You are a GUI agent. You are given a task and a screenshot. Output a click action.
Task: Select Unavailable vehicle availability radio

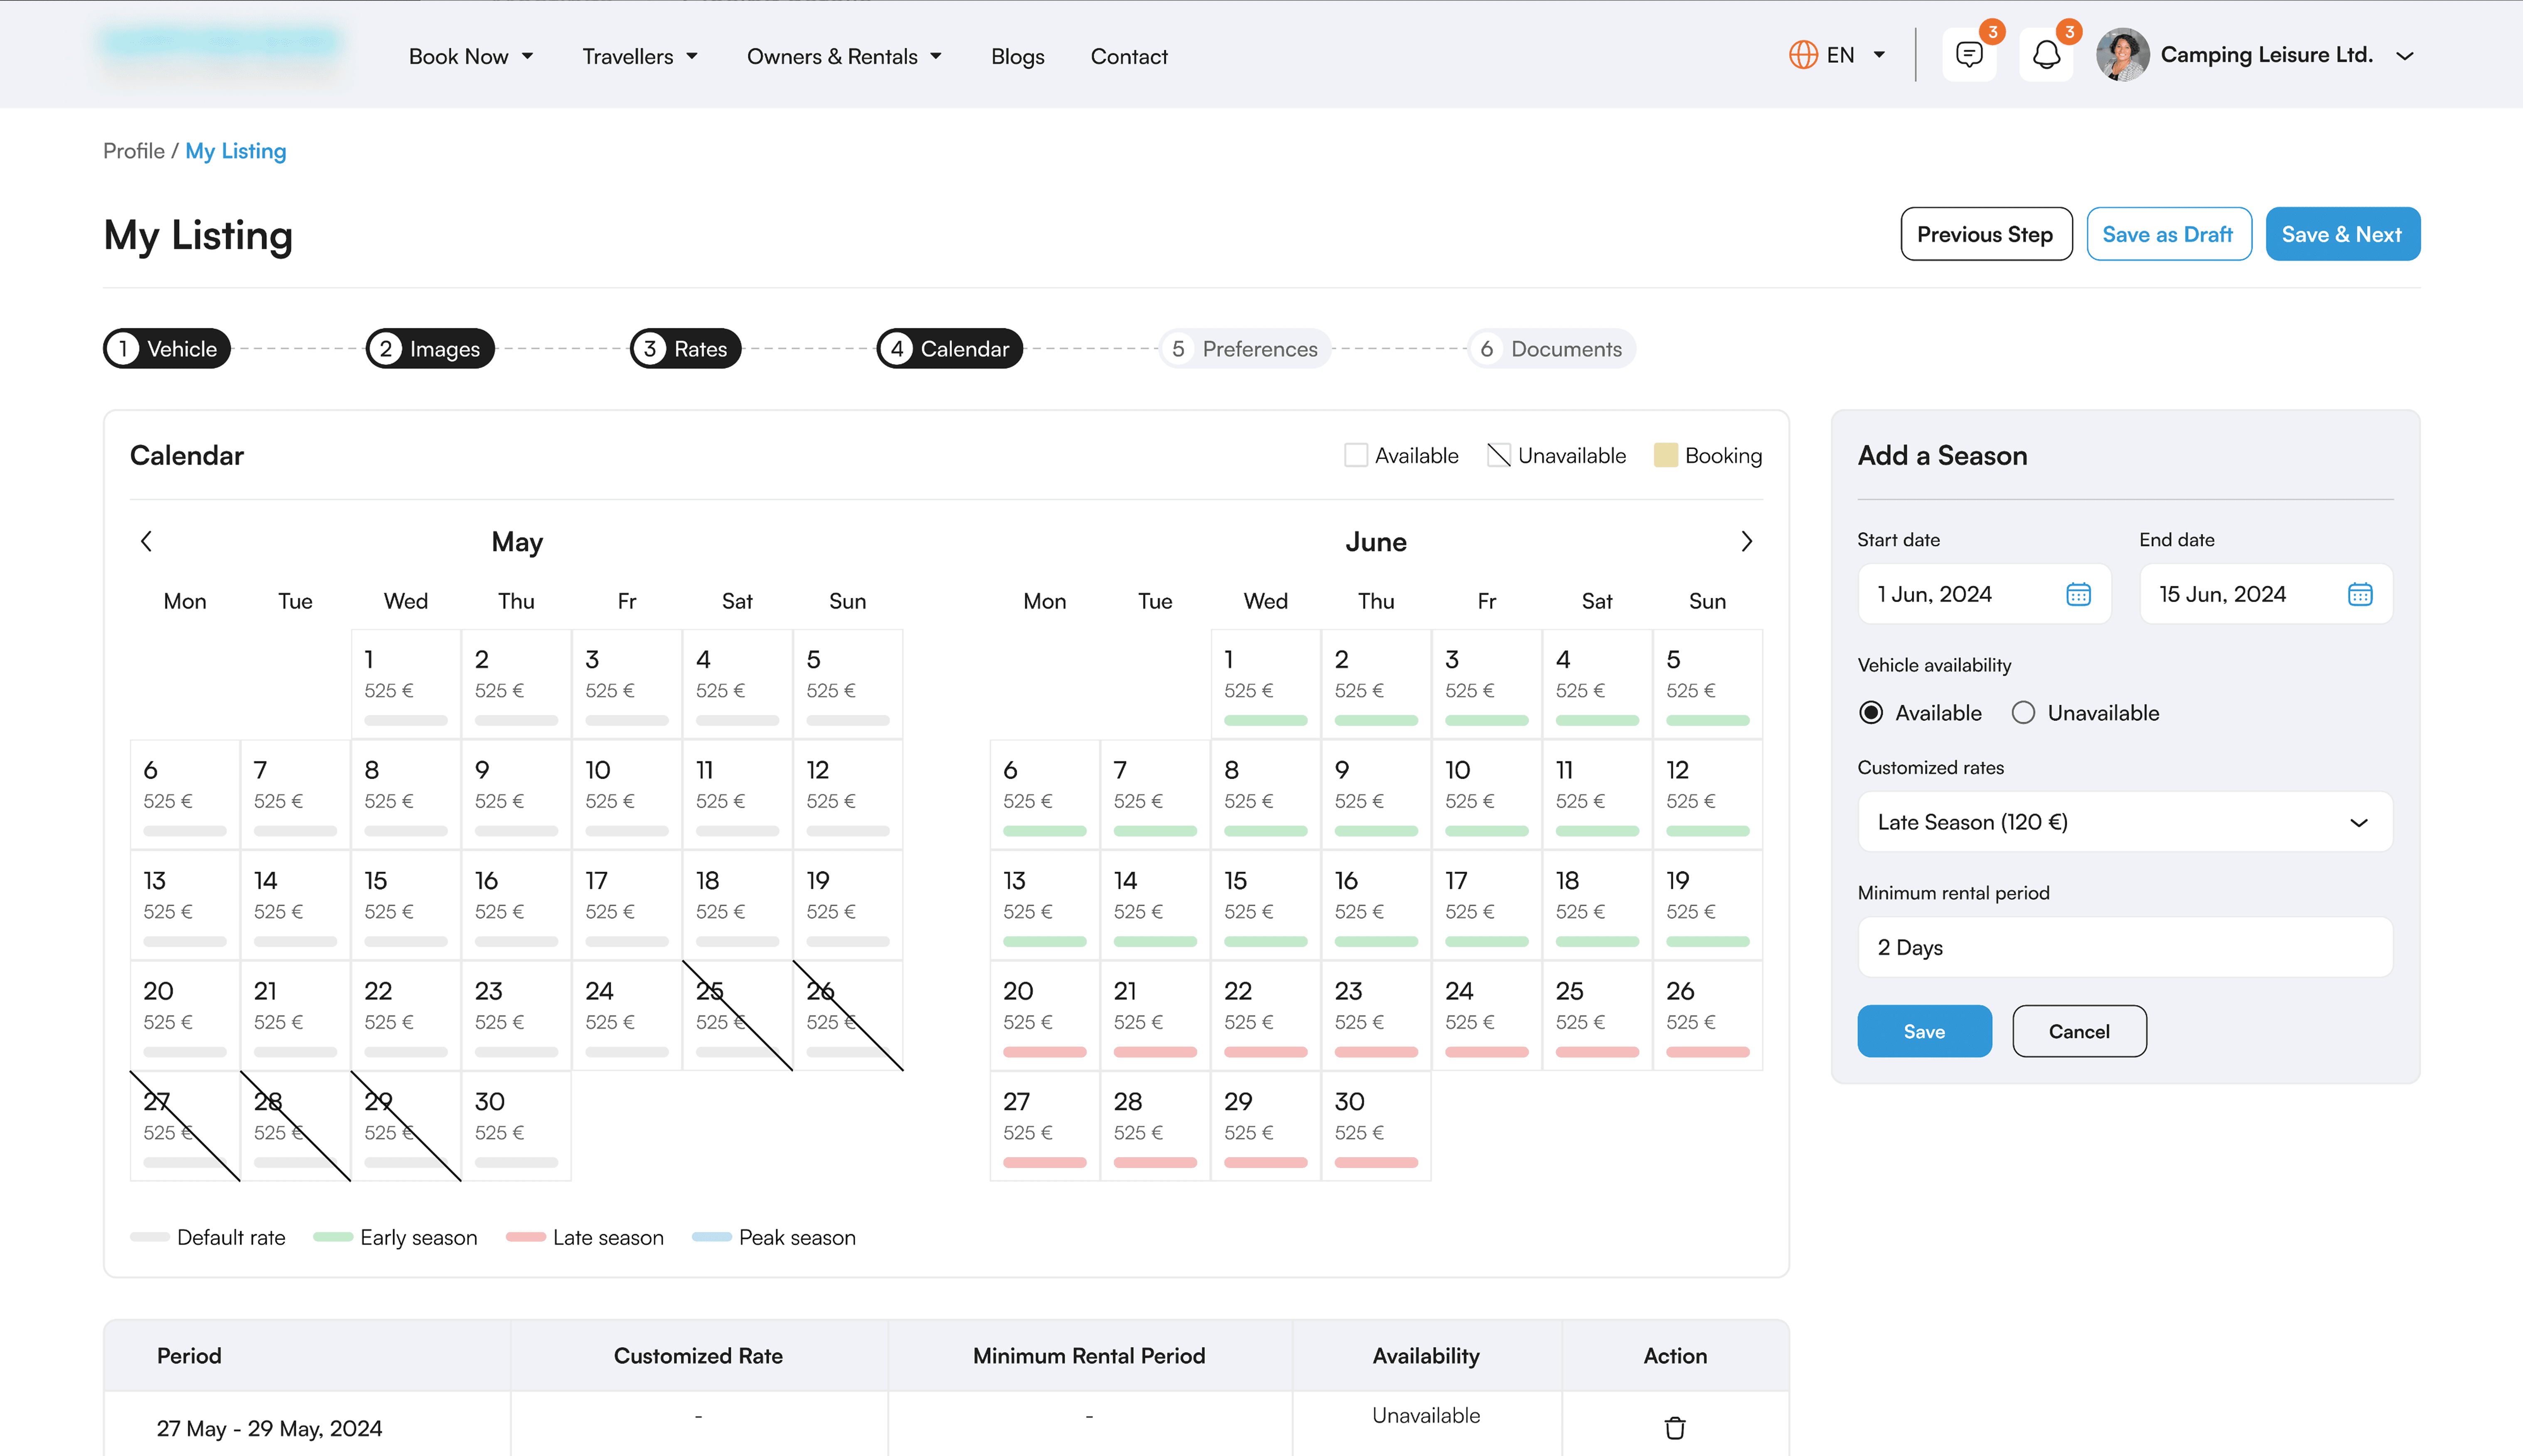[2023, 713]
